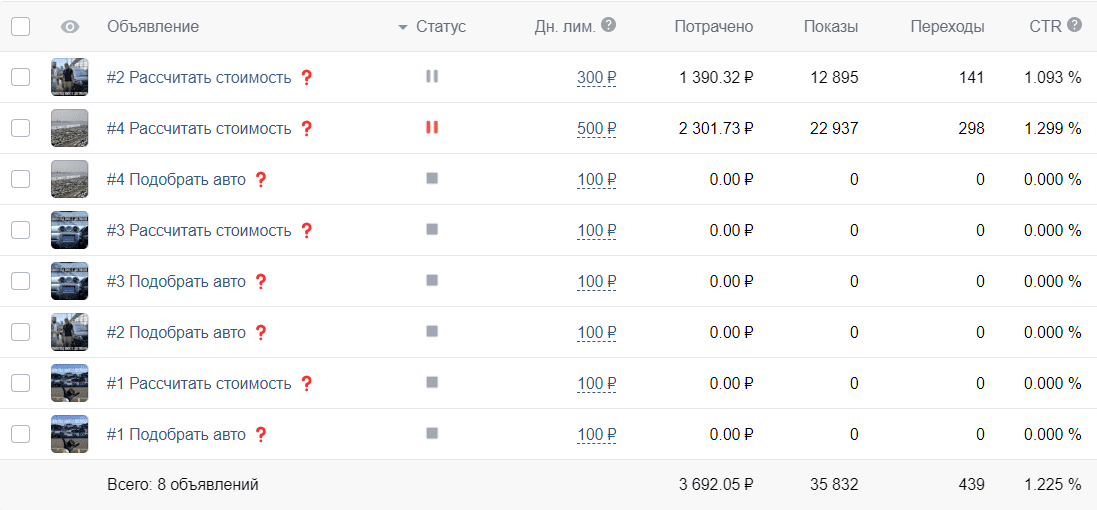Sort by Потрачено column header
Image resolution: width=1097 pixels, height=510 pixels.
714,27
